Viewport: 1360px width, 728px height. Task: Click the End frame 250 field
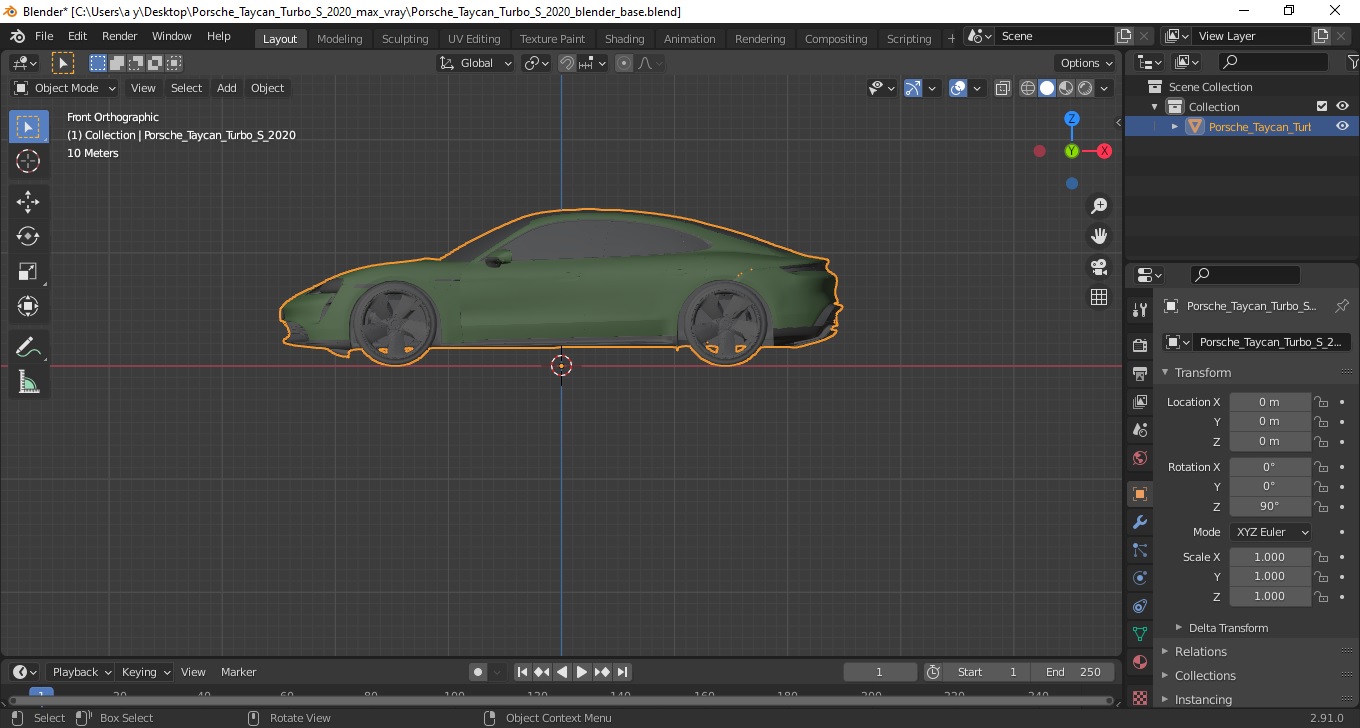tap(1073, 672)
